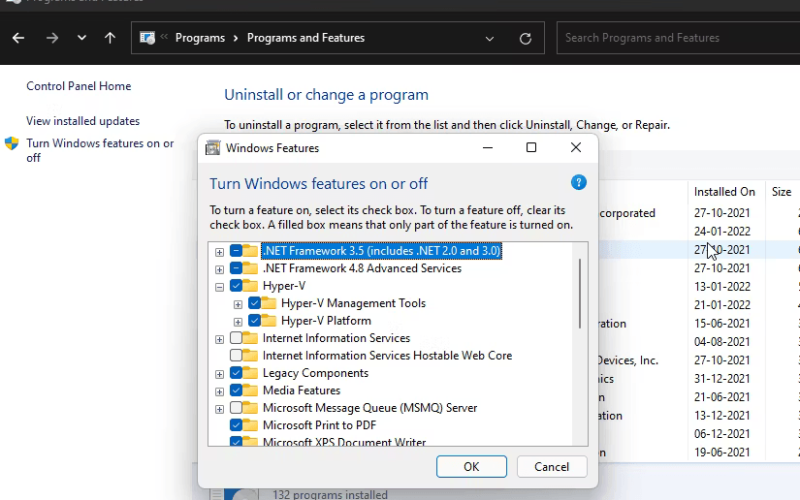Refresh the Programs and Features view

click(526, 39)
